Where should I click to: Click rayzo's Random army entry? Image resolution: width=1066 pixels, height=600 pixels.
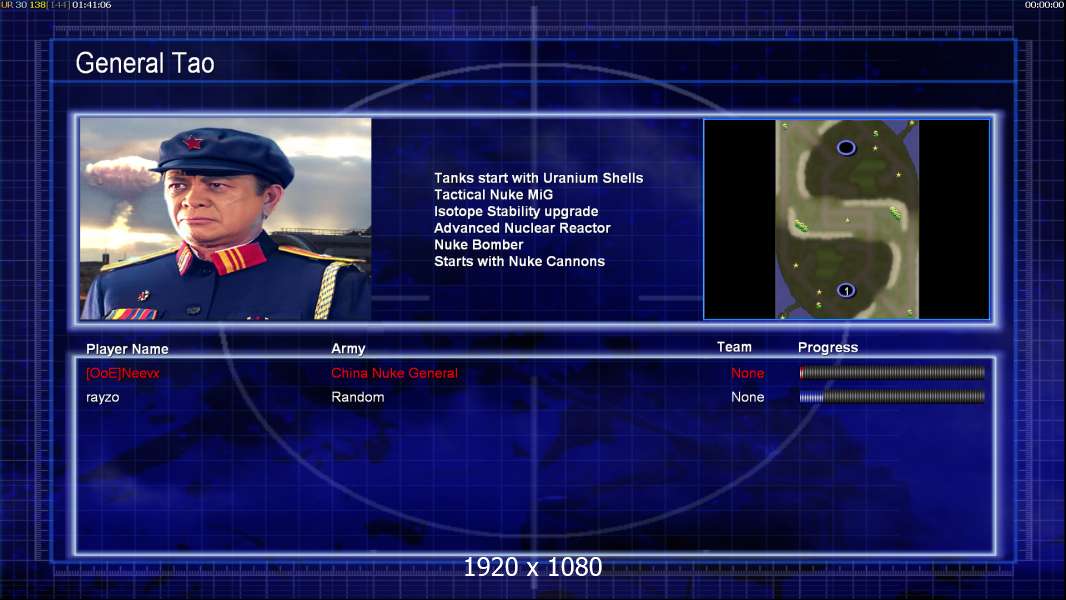pyautogui.click(x=358, y=397)
